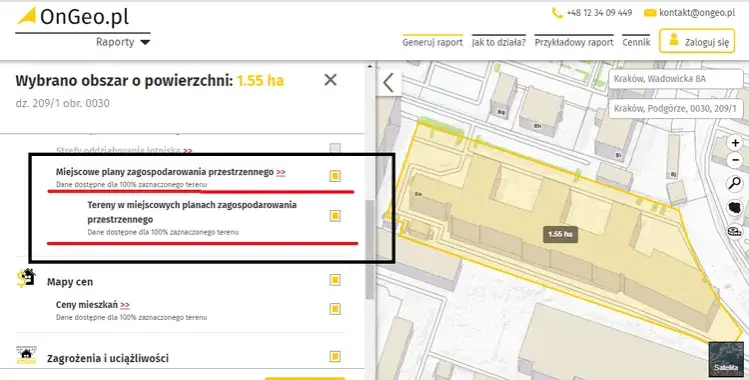Click the Mapy cen house price icon
The height and width of the screenshot is (380, 749).
[26, 277]
